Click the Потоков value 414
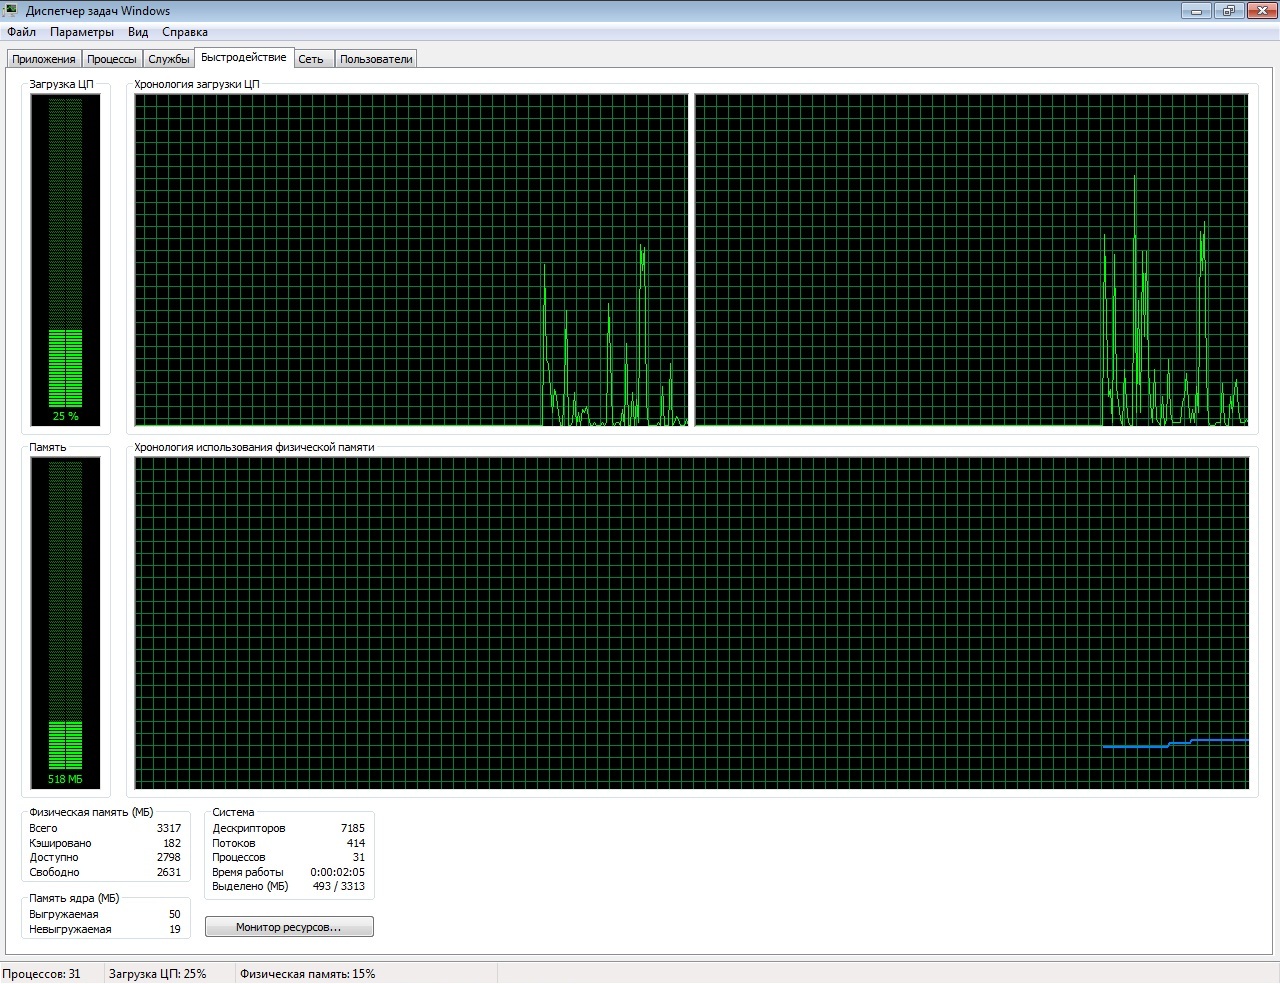The width and height of the screenshot is (1280, 984). tap(356, 843)
